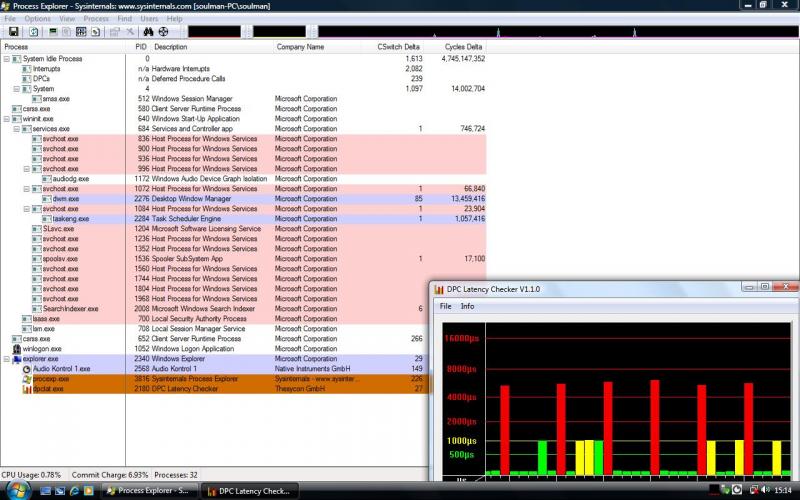Switch to Process Explorer taskbar button
The image size is (800, 500).
pyautogui.click(x=152, y=491)
